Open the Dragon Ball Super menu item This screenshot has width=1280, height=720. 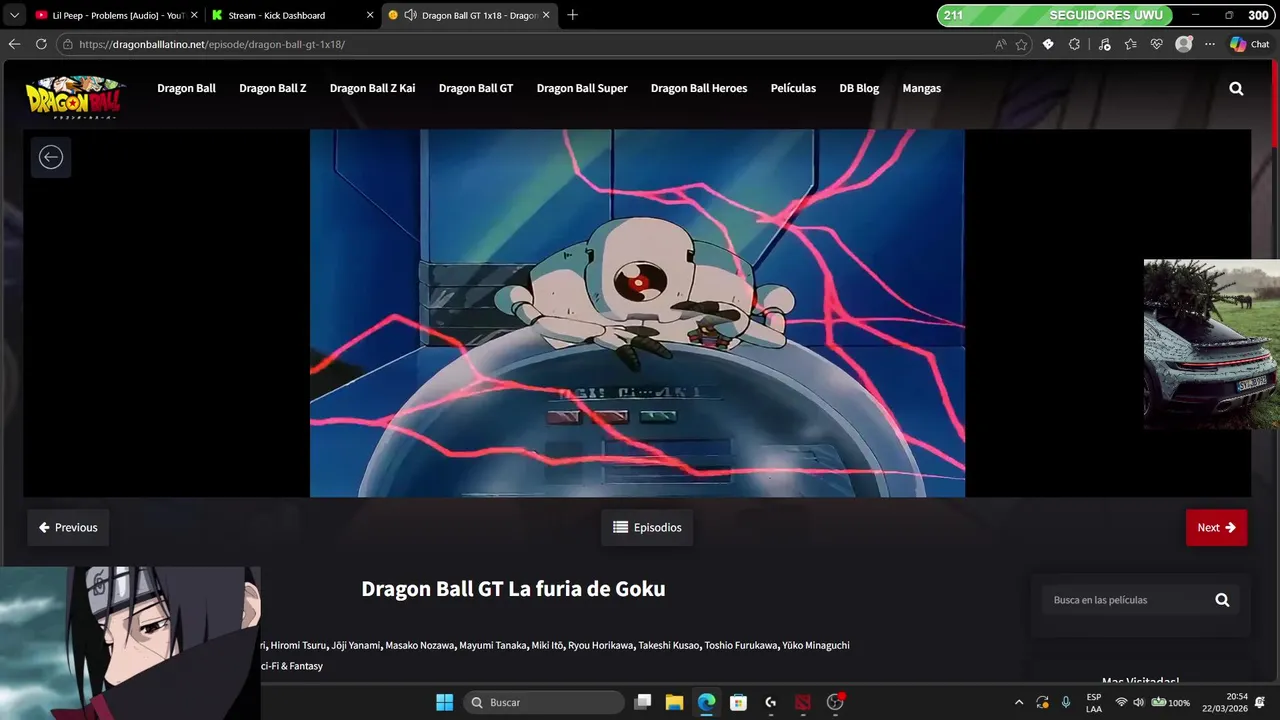582,88
